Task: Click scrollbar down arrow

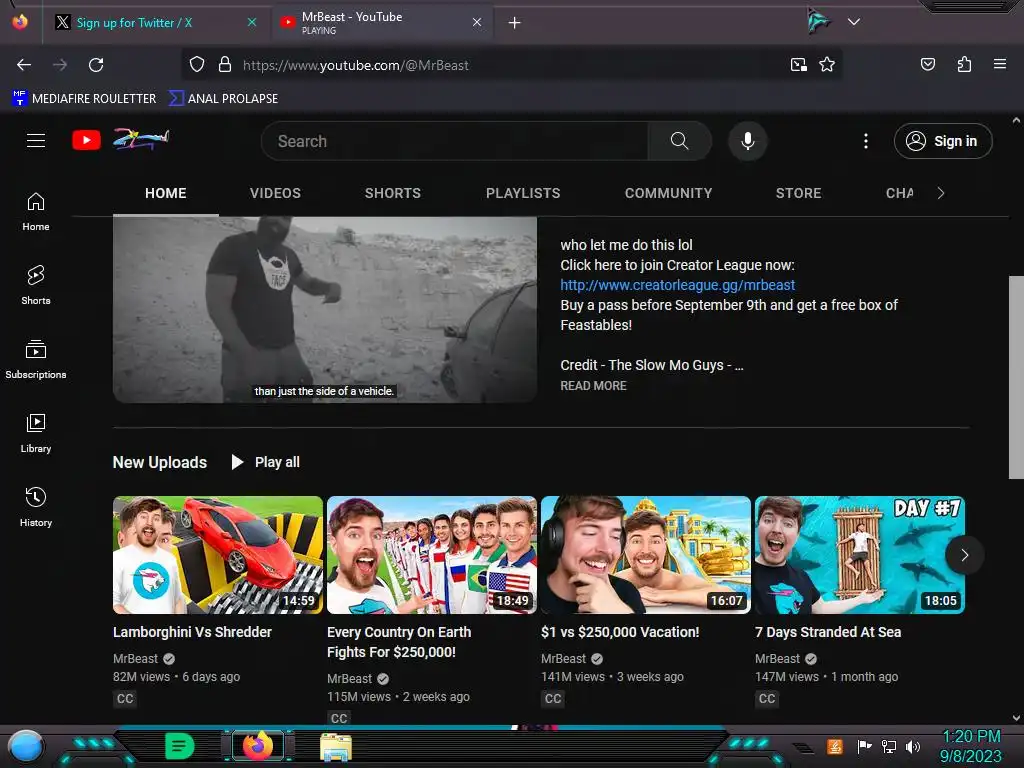Action: pos(1016,718)
